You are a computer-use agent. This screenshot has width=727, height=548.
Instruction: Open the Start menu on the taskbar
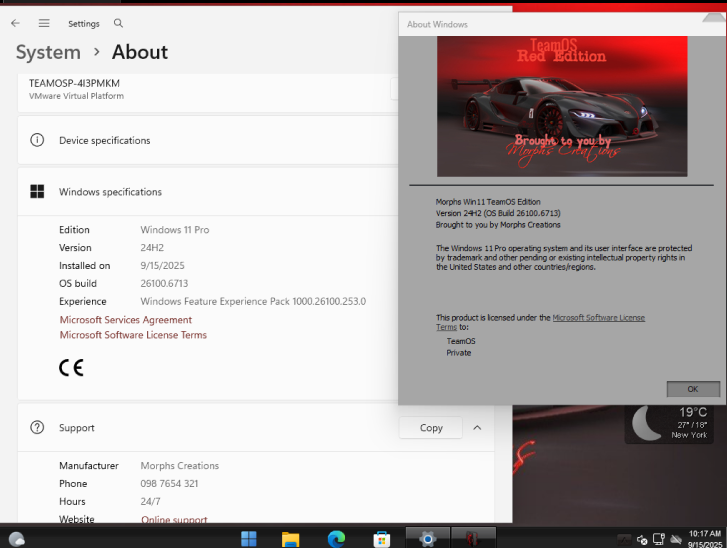249,539
